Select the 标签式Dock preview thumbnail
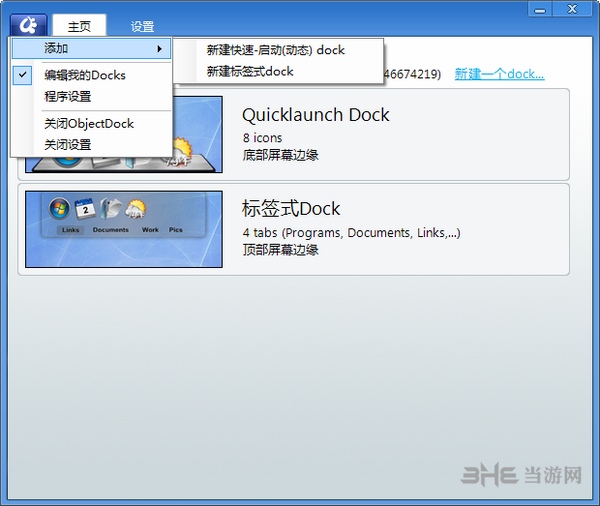This screenshot has width=600, height=506. [x=124, y=229]
